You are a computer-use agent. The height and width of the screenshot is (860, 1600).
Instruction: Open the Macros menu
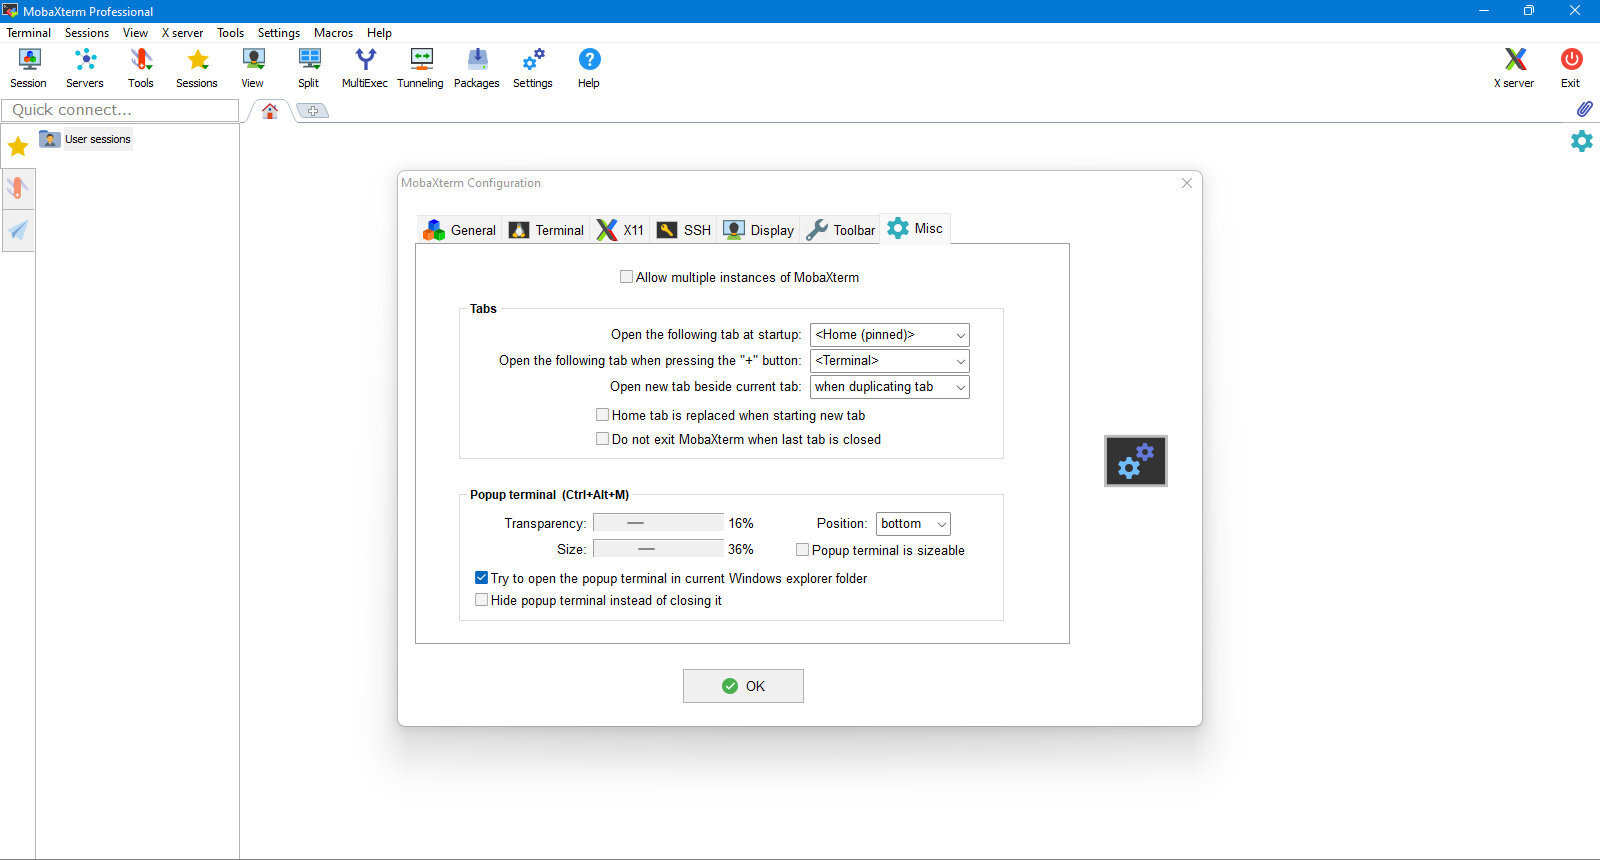click(x=333, y=33)
